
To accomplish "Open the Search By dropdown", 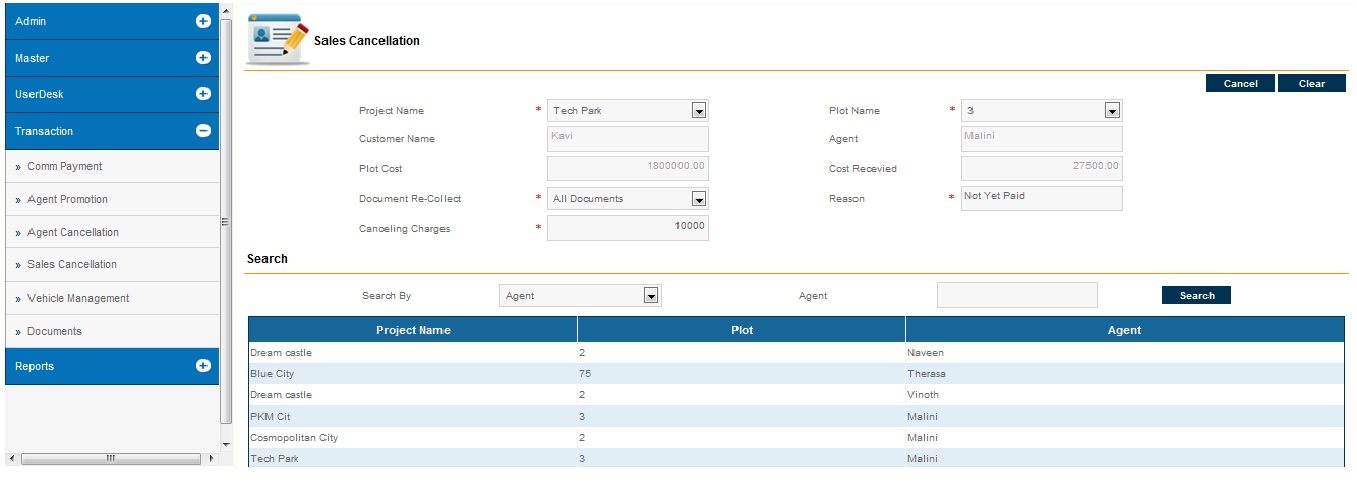I will click(651, 296).
